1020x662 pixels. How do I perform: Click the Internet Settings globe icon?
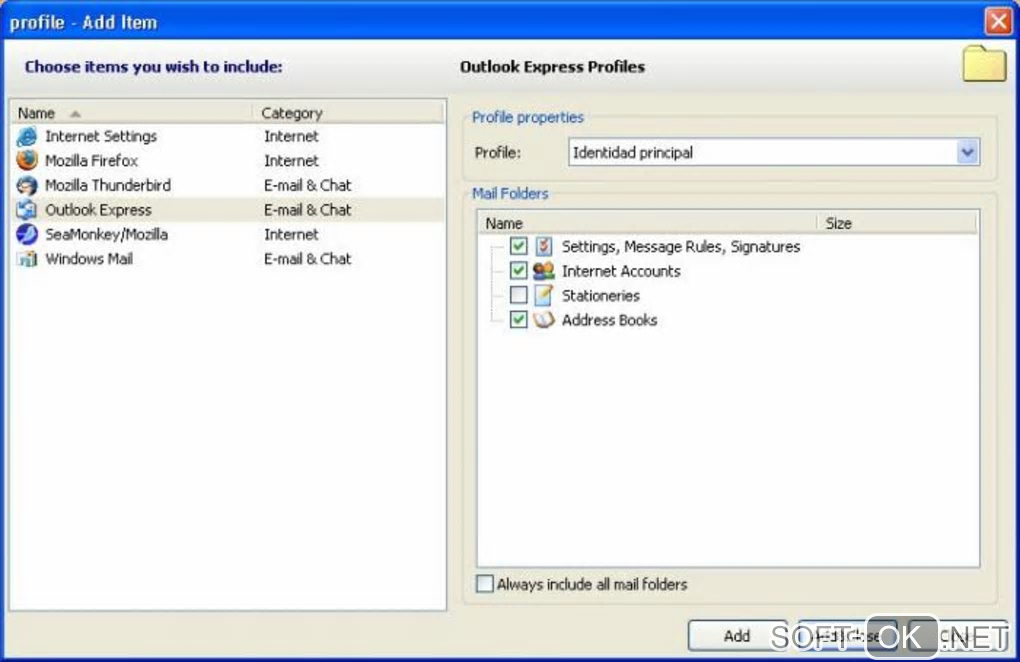click(27, 137)
